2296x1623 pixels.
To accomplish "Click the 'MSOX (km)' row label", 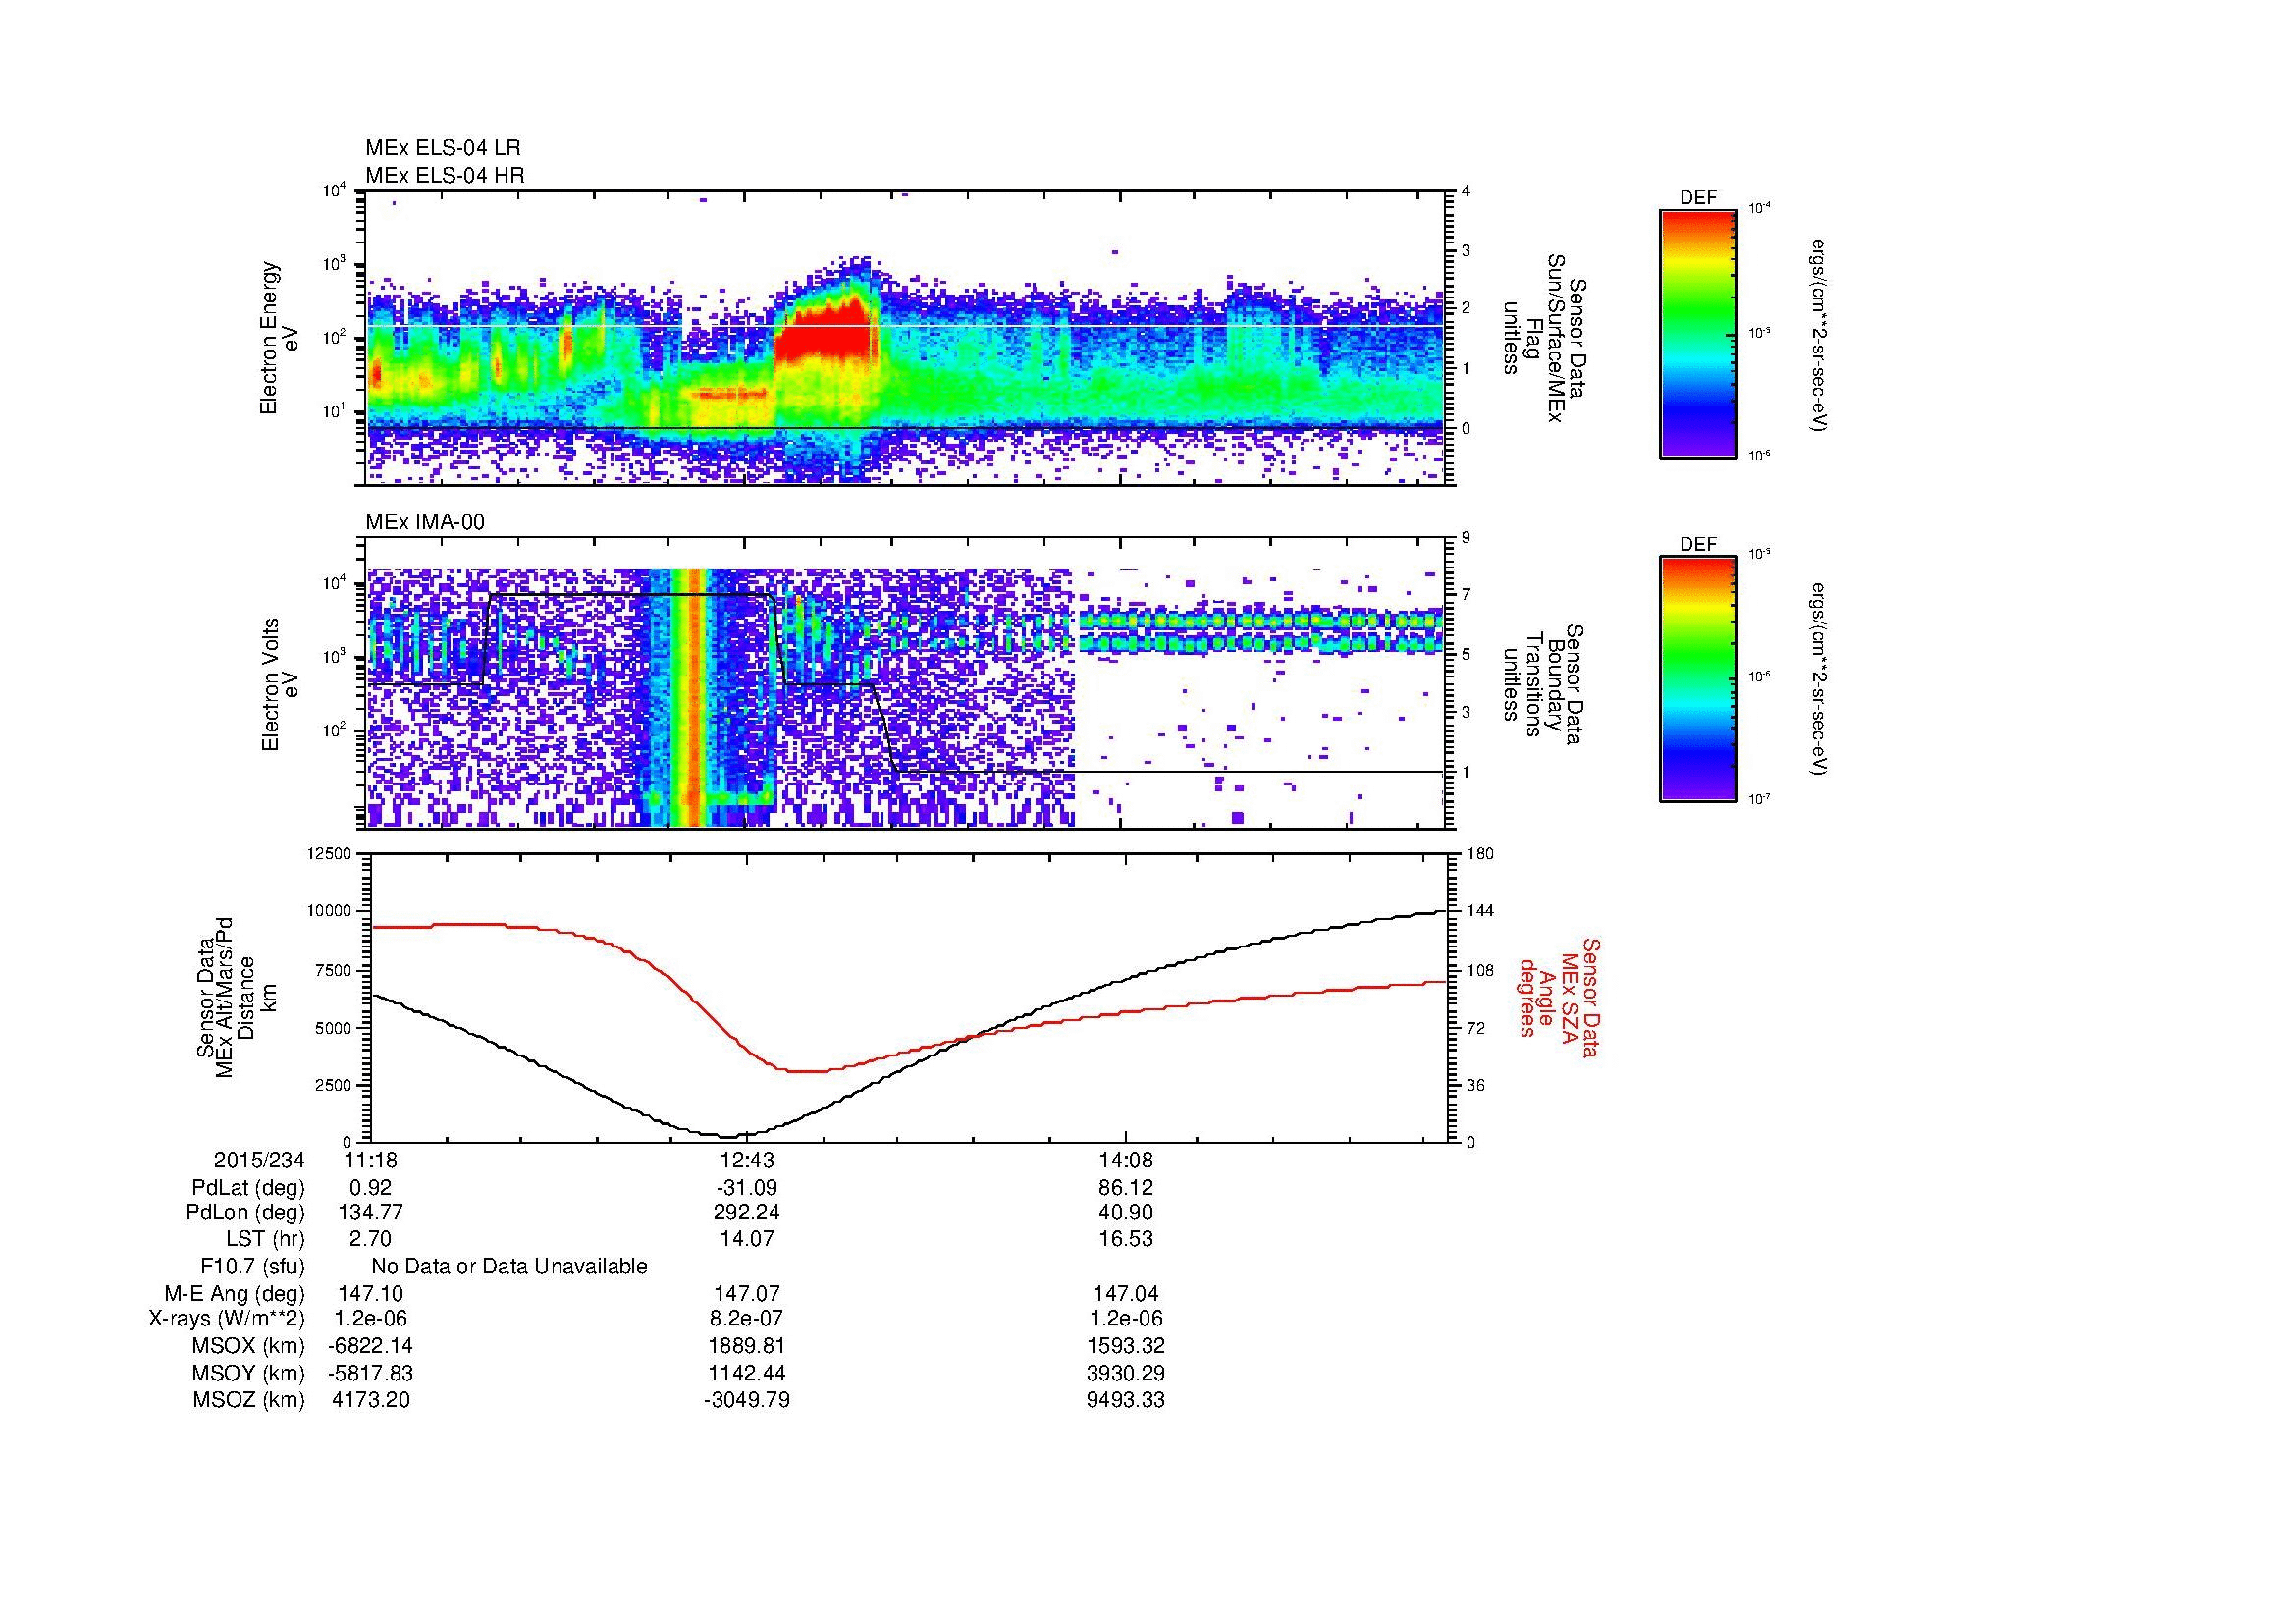I will click(248, 1346).
